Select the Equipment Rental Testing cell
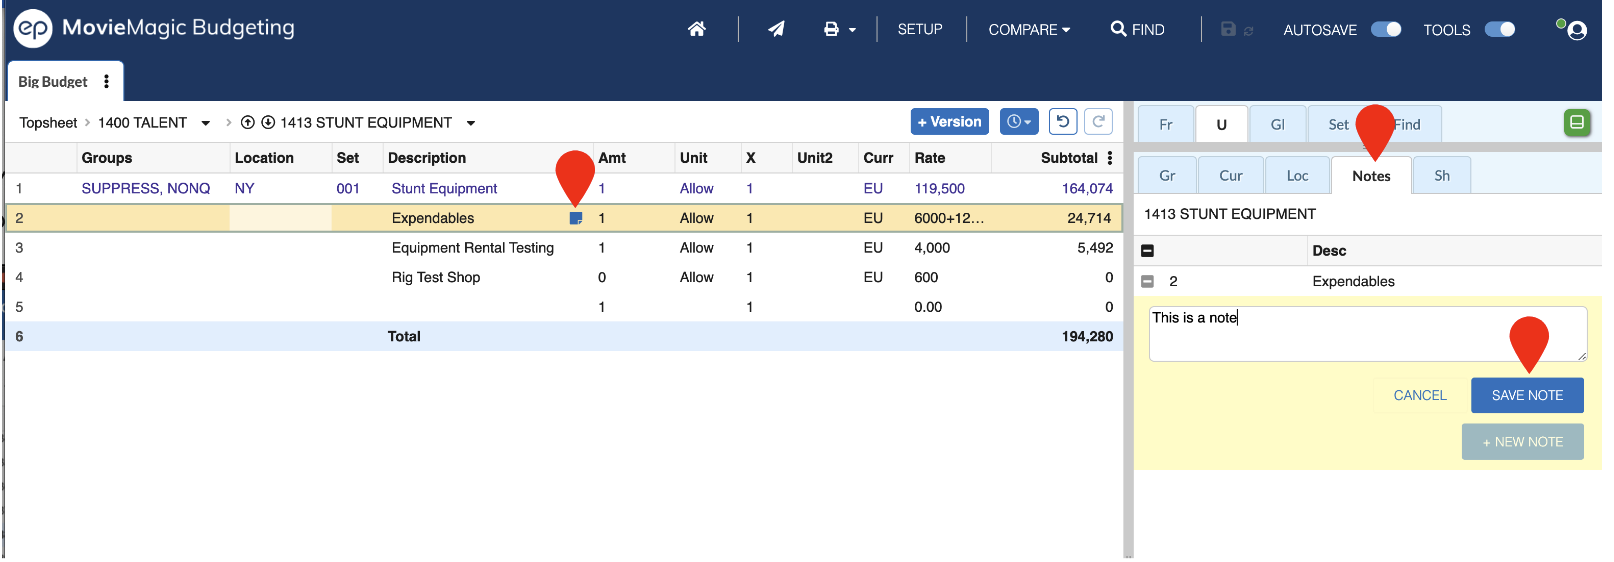Image resolution: width=1614 pixels, height=562 pixels. pyautogui.click(x=473, y=248)
